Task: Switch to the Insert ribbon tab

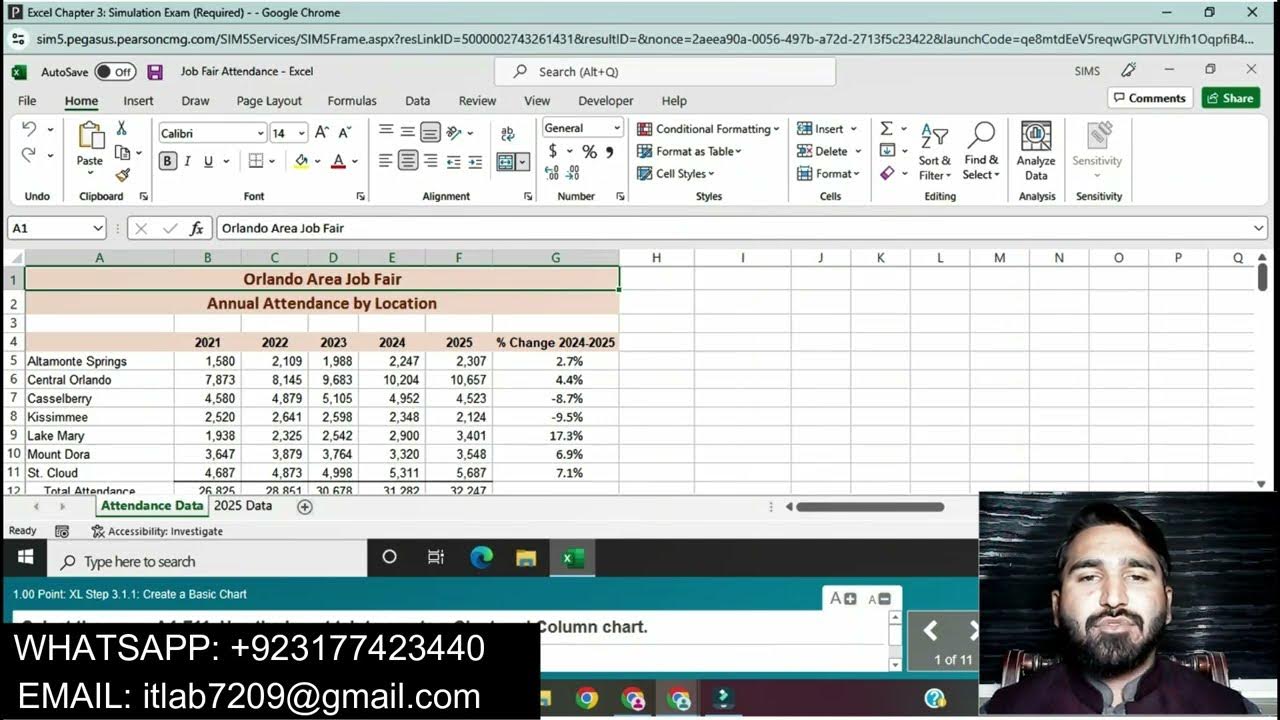Action: [138, 101]
